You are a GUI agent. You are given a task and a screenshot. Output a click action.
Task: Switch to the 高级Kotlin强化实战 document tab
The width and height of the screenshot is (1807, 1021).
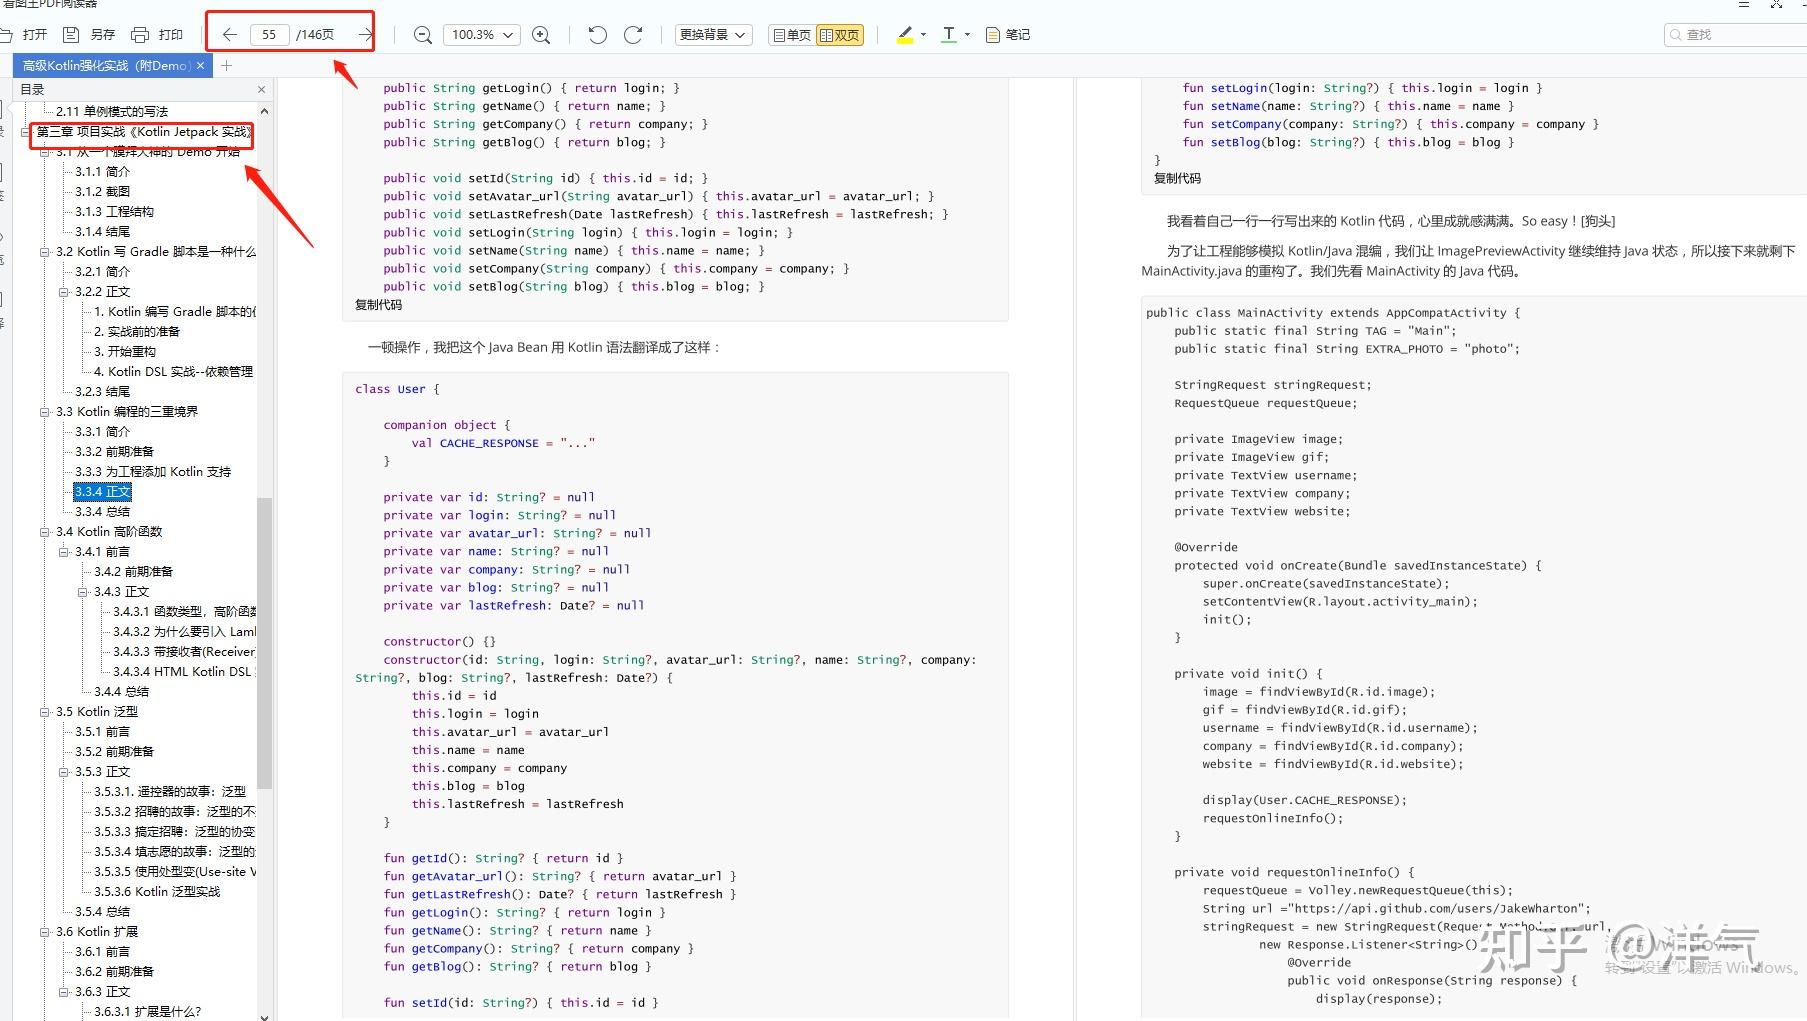(104, 64)
